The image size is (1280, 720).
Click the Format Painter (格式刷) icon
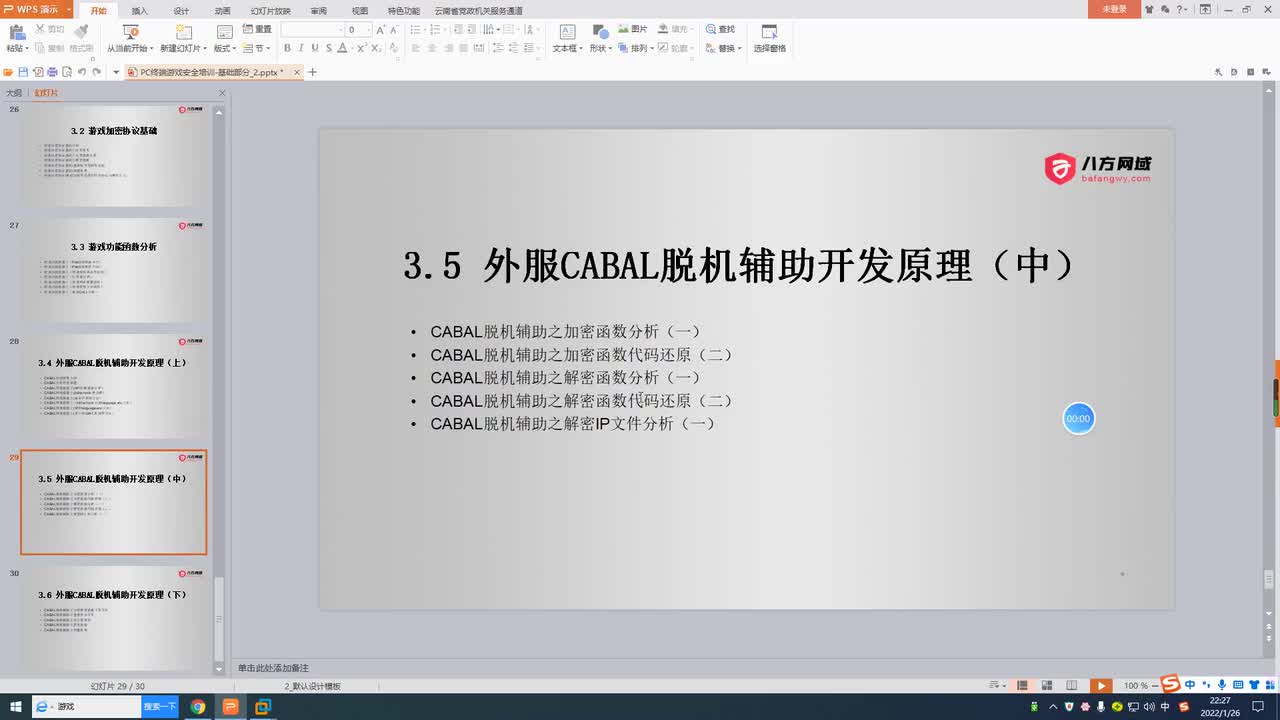pos(81,32)
